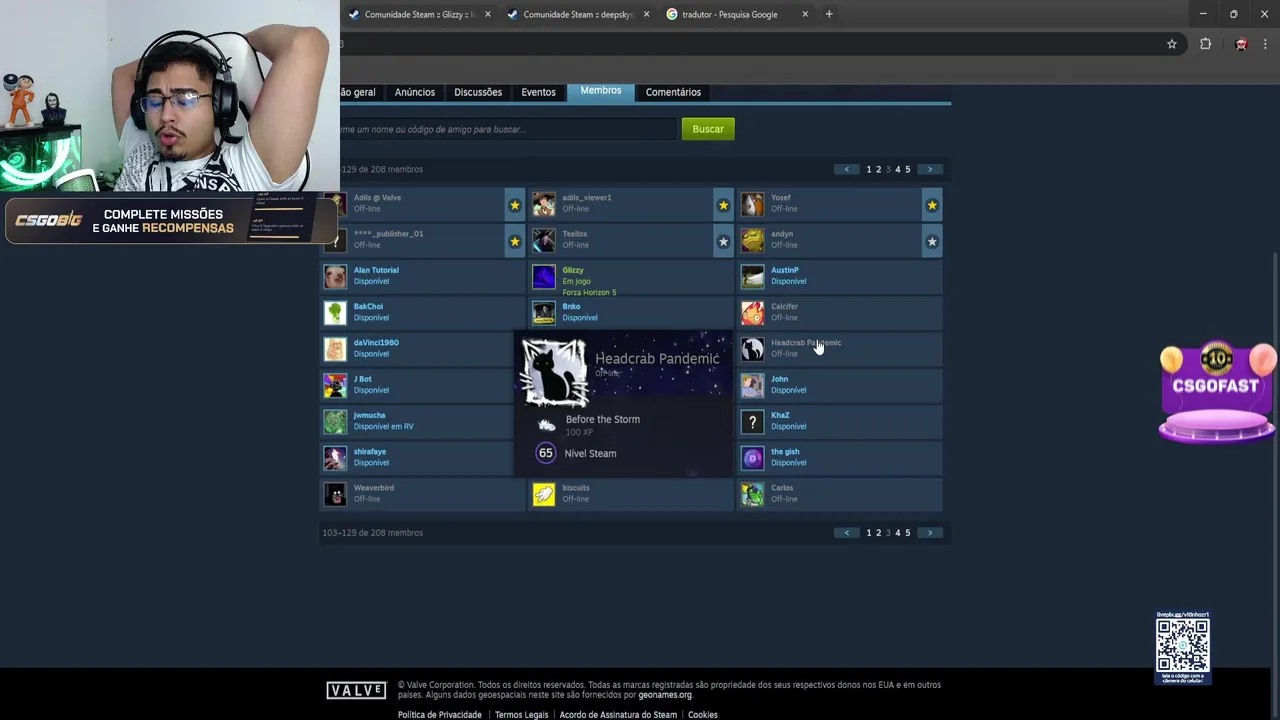1280x720 pixels.
Task: Click John's profile avatar
Action: (753, 385)
